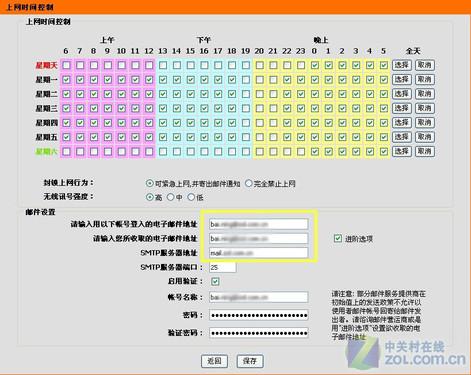The width and height of the screenshot is (471, 375).
Task: Click 取消 all-day button for 星期三
Action: point(425,108)
